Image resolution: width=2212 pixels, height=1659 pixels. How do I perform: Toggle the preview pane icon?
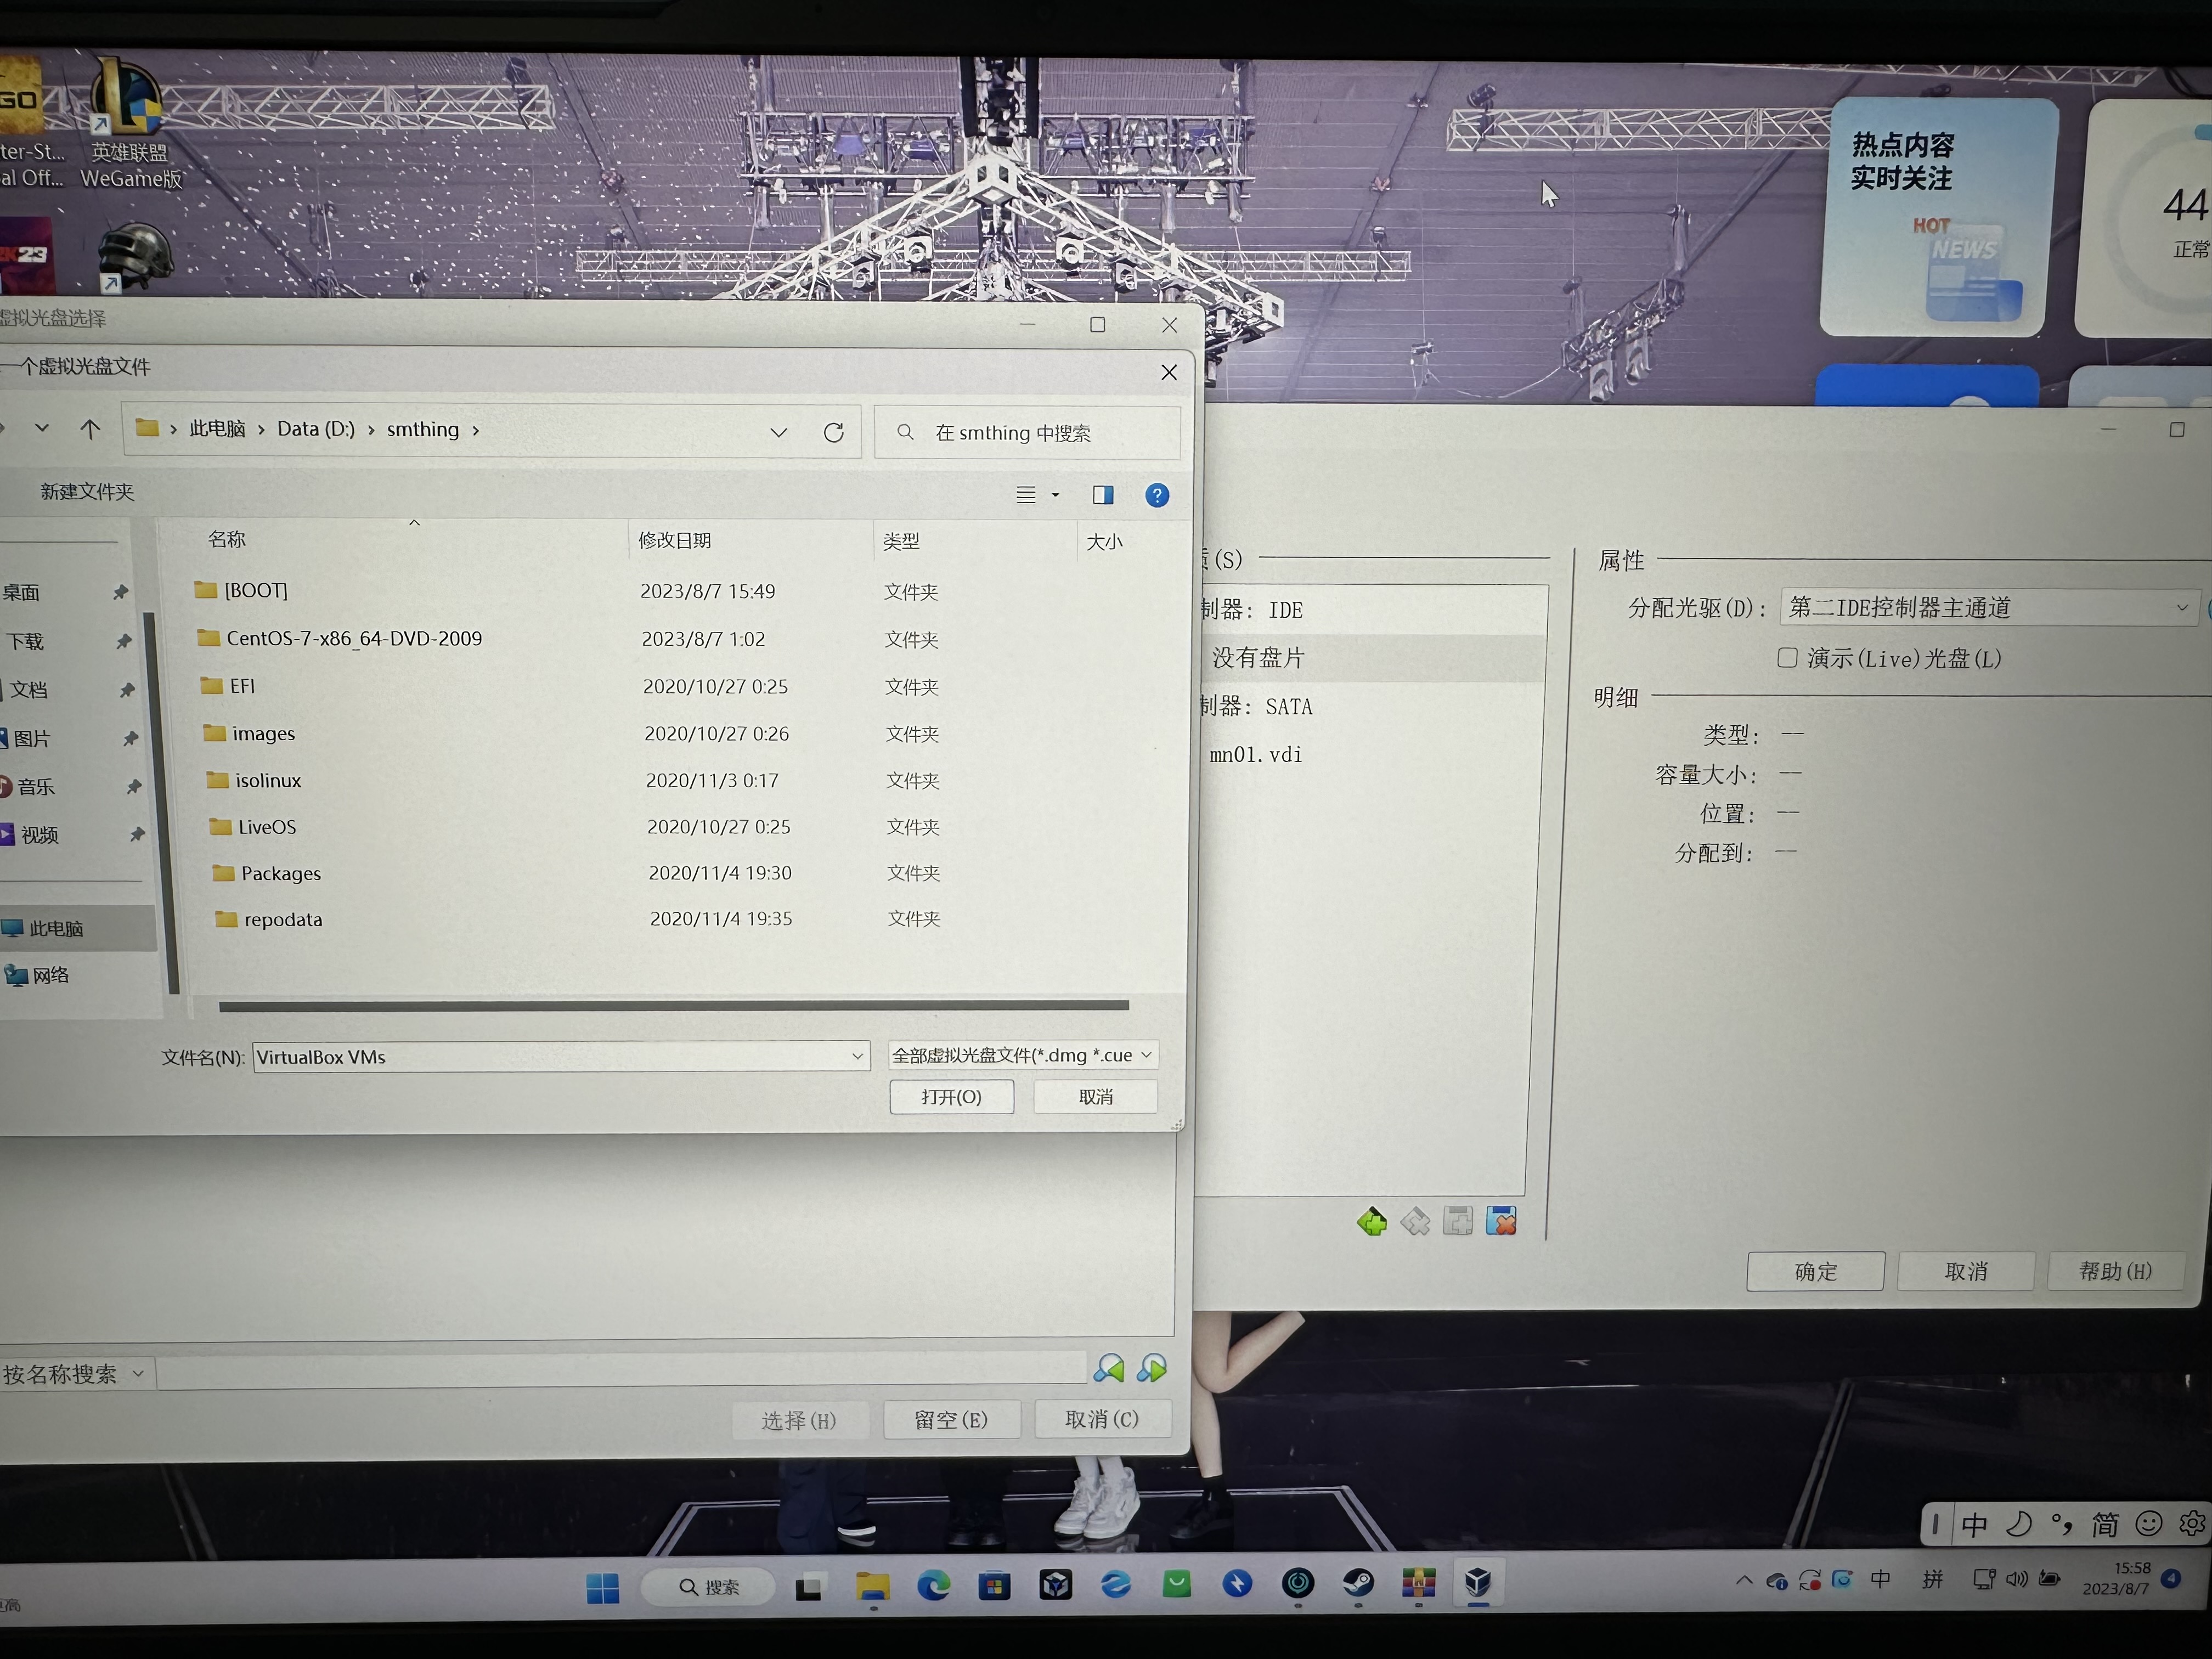(x=1103, y=495)
